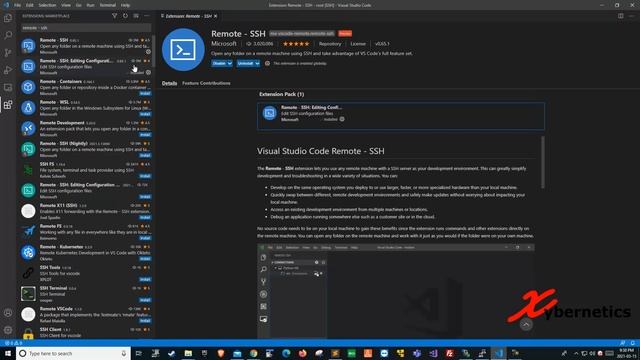Open the Search view in activity bar

(8, 35)
